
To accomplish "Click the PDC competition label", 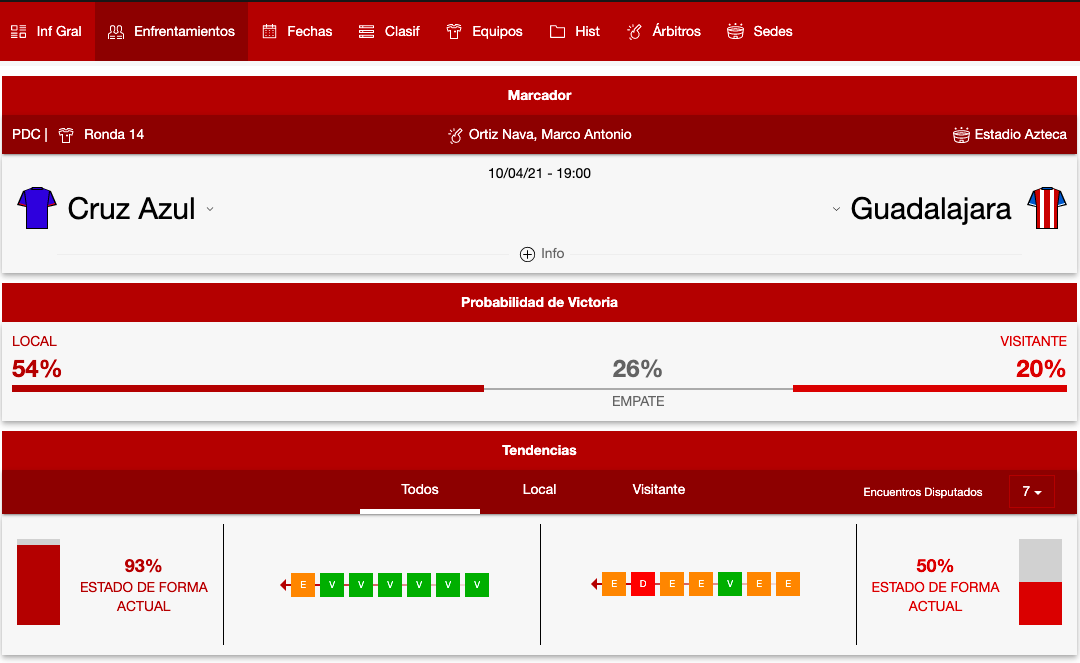I will [x=26, y=135].
